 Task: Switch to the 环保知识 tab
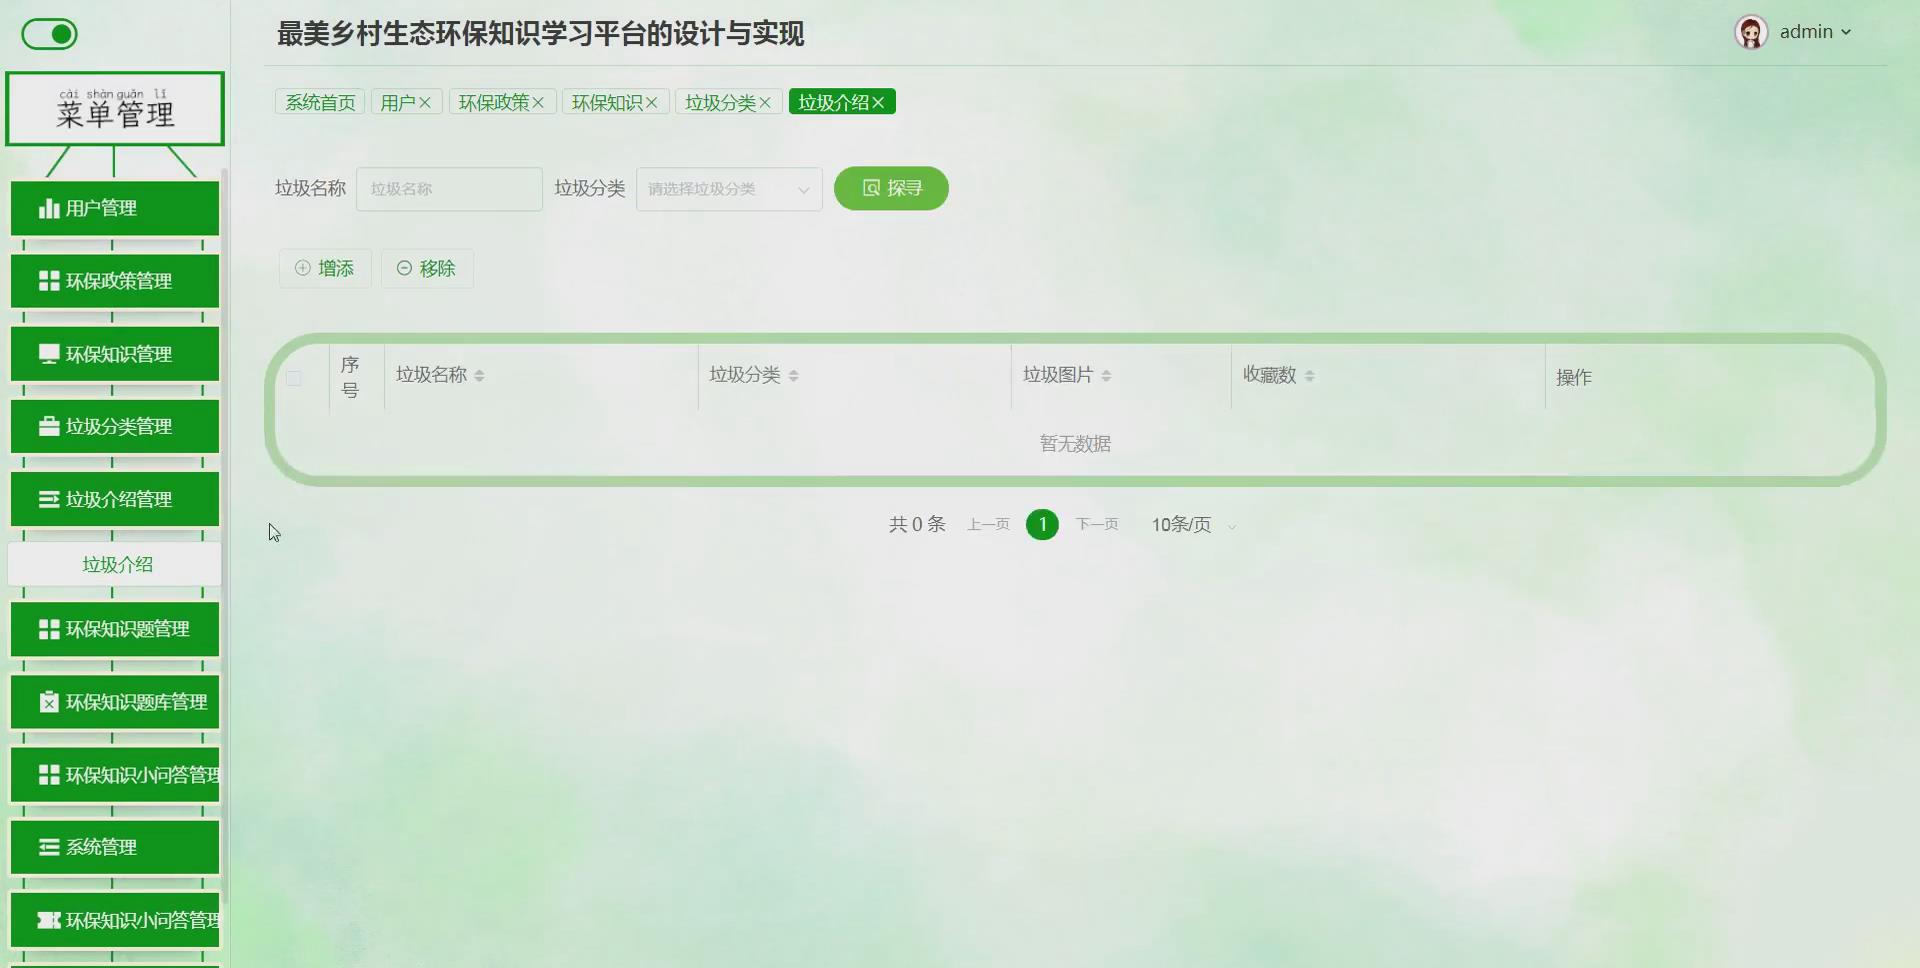click(607, 102)
